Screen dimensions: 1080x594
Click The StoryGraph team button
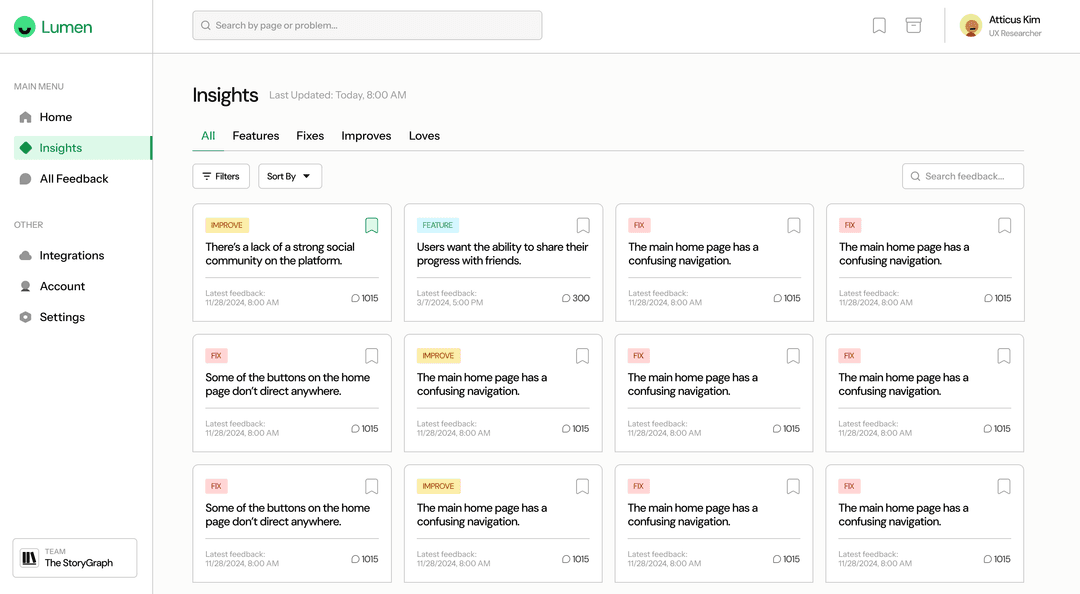coord(74,558)
